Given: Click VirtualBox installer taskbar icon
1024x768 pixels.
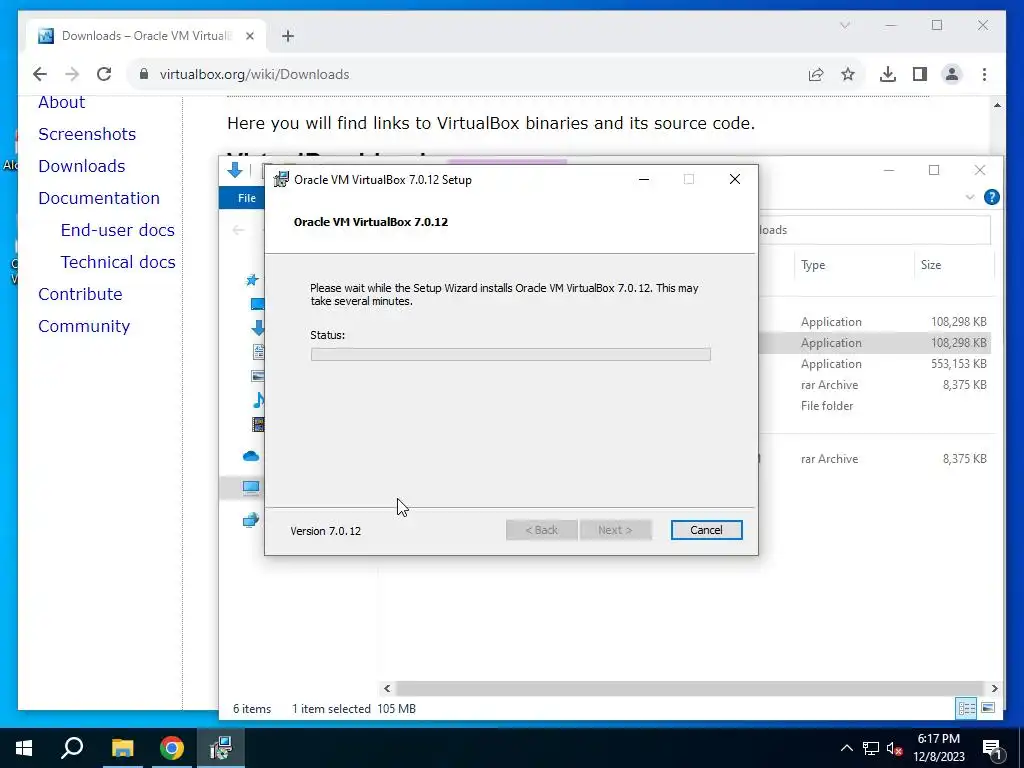Looking at the screenshot, I should [221, 748].
